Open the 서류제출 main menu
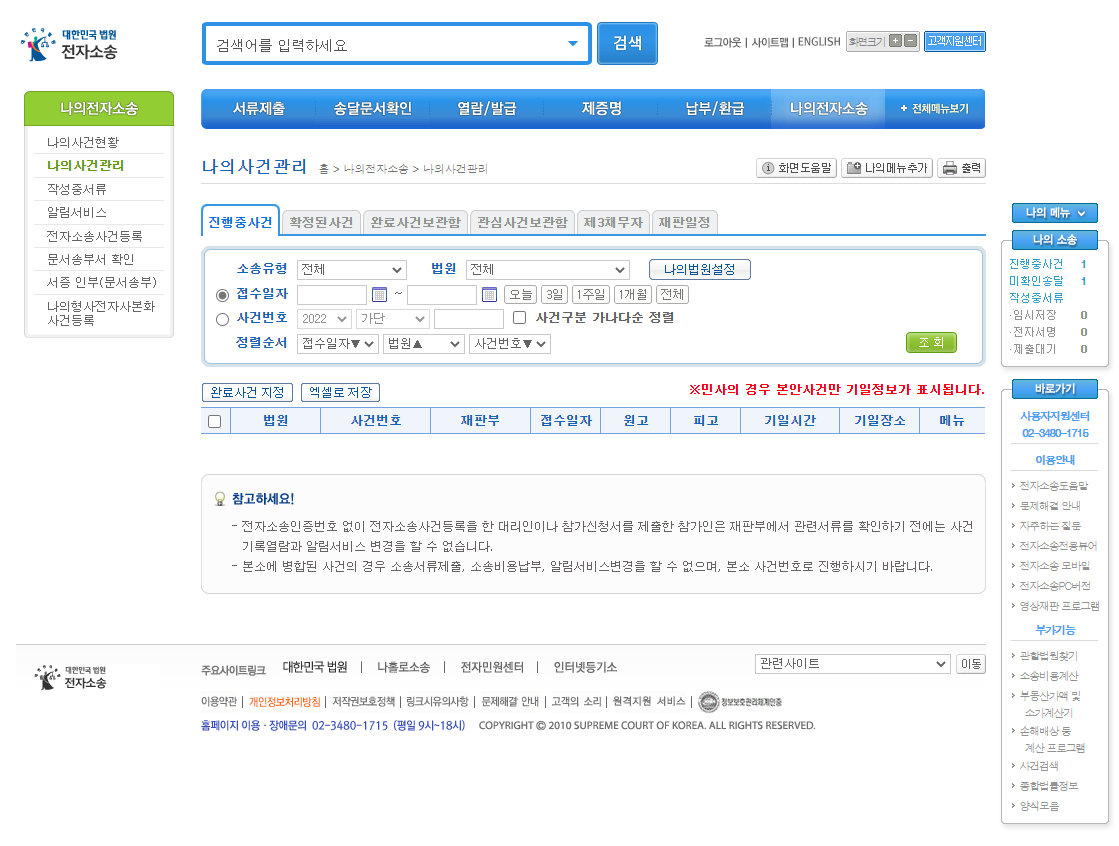Viewport: 1119px width, 846px height. tap(258, 109)
